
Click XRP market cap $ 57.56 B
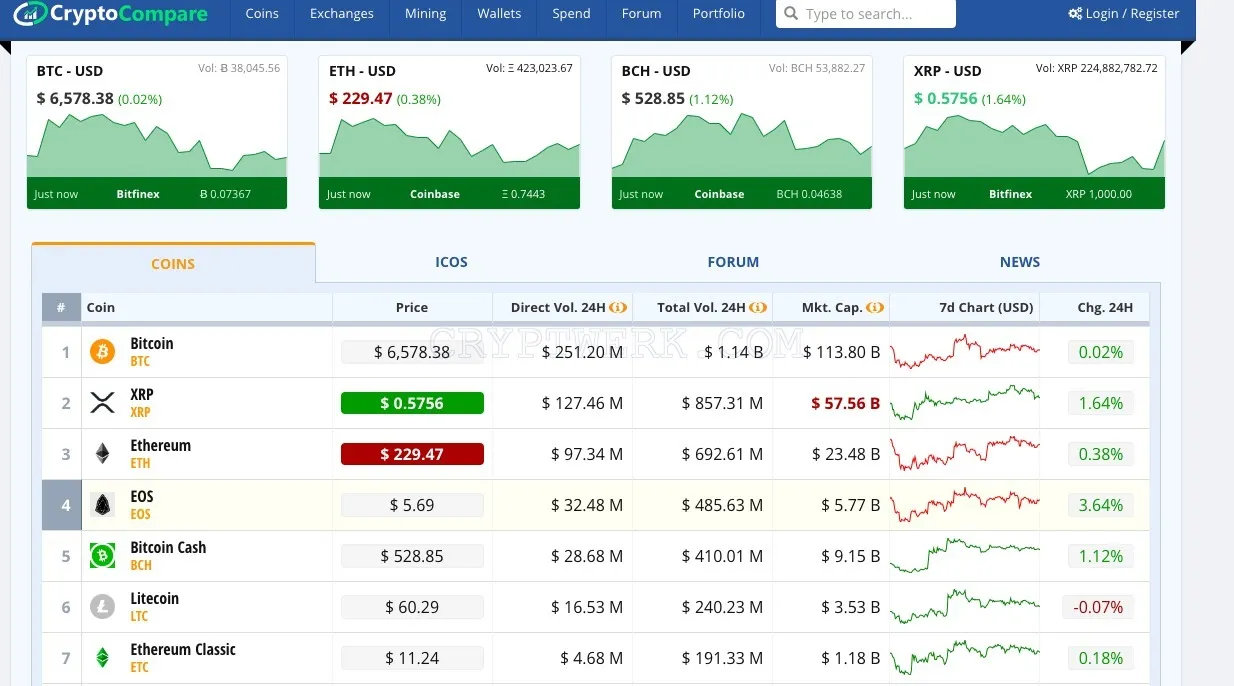tap(846, 403)
